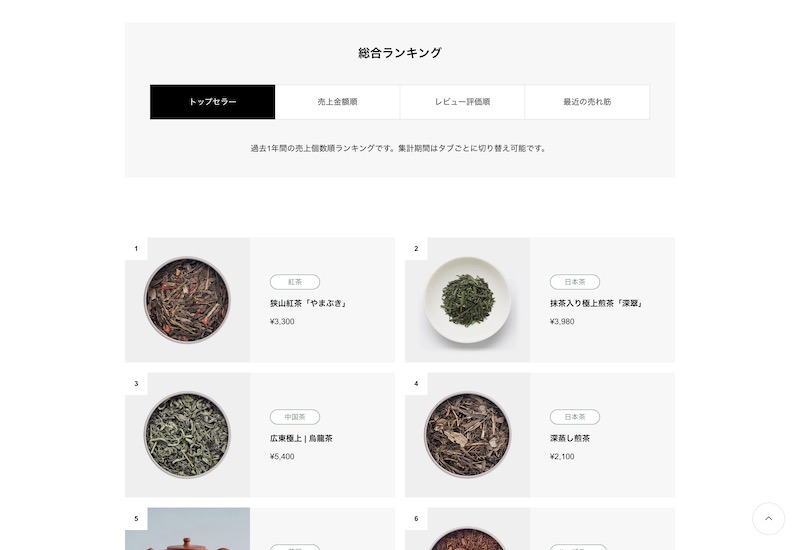
Task: Click the 日本茶 tag on the 深翠 item
Action: click(x=575, y=282)
